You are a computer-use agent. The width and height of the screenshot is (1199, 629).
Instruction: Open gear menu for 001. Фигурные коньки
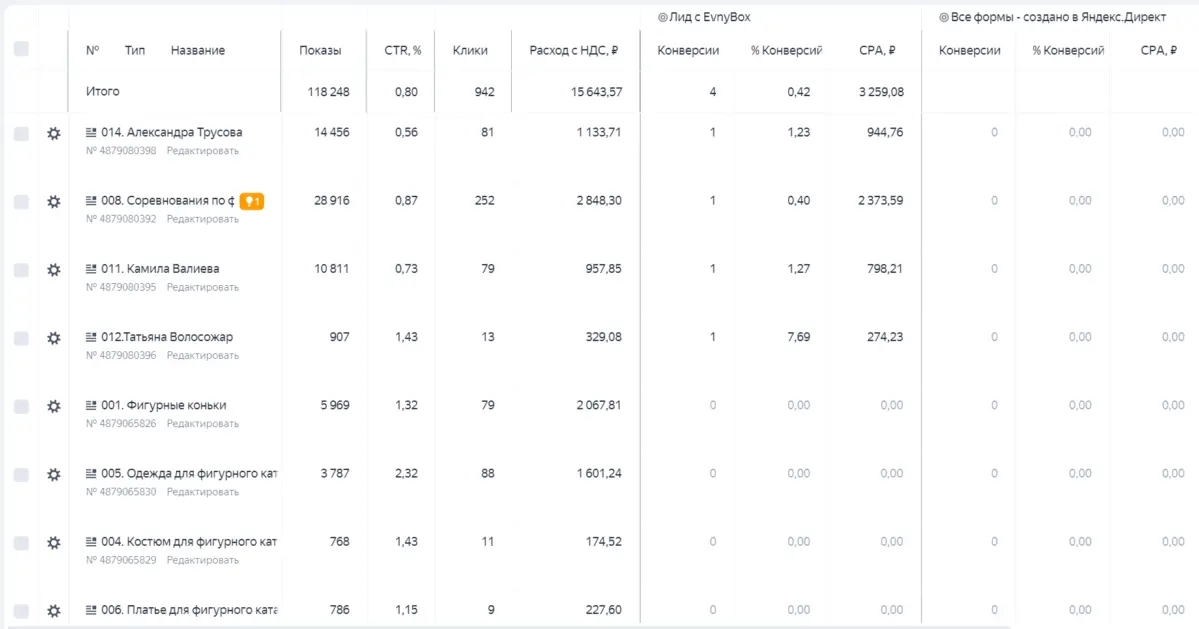click(x=54, y=407)
